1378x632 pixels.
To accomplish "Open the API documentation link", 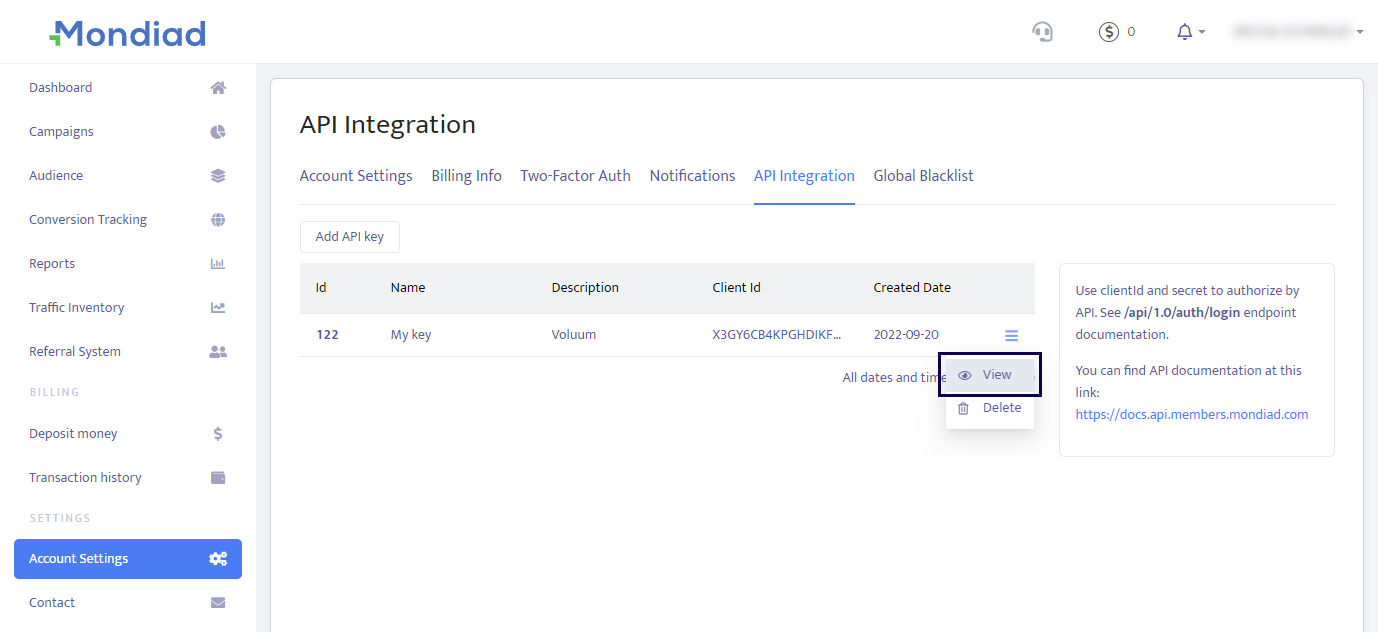I will tap(1191, 414).
